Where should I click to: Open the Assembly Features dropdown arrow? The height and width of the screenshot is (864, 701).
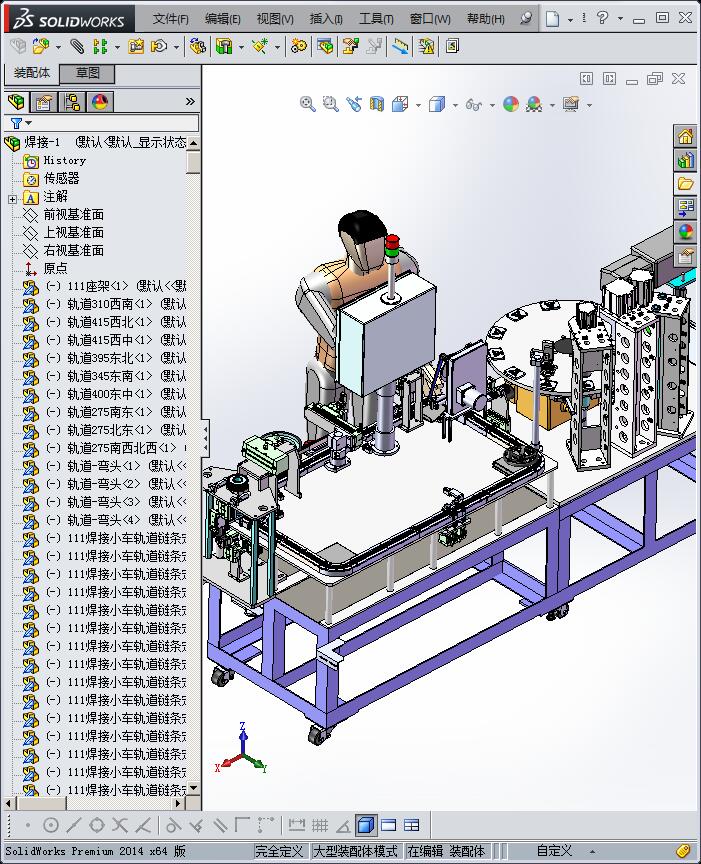click(241, 47)
